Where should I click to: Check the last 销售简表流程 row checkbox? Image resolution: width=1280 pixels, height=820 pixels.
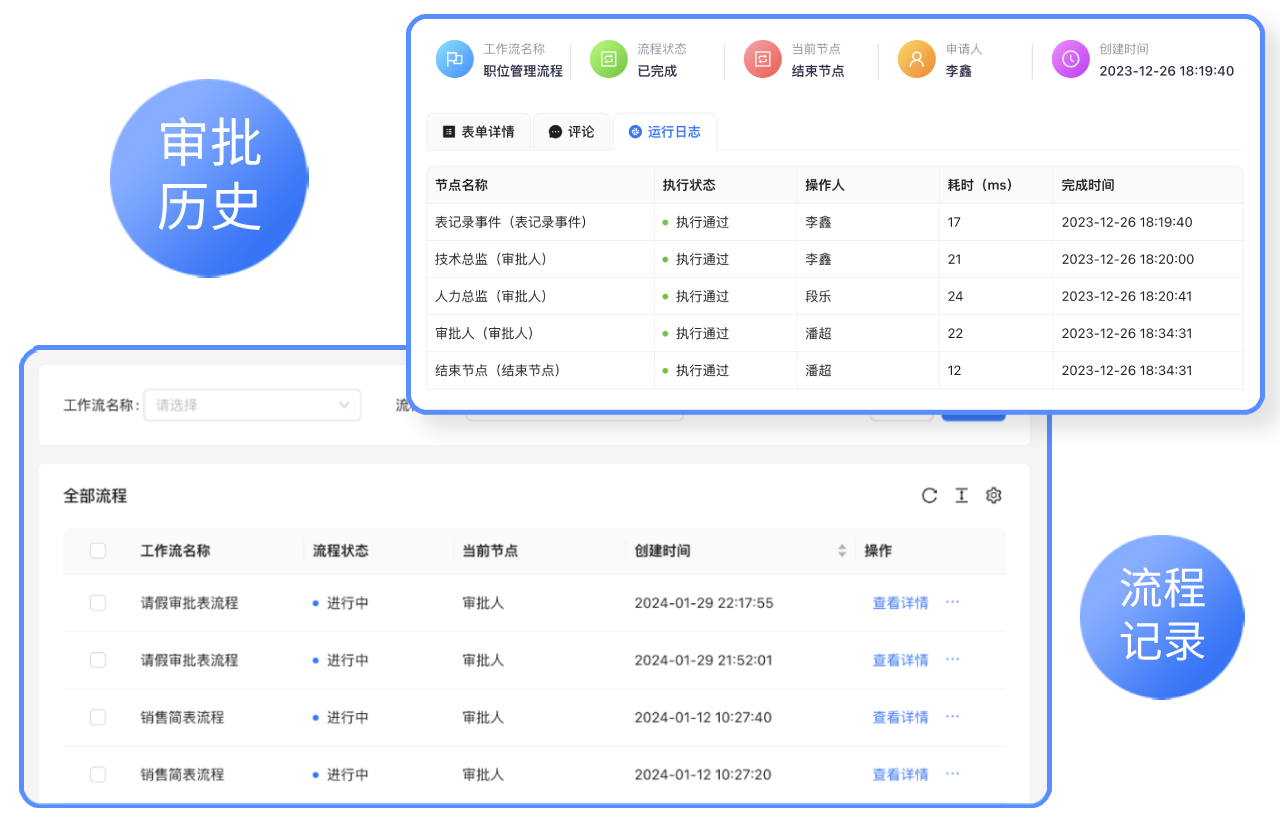coord(98,774)
